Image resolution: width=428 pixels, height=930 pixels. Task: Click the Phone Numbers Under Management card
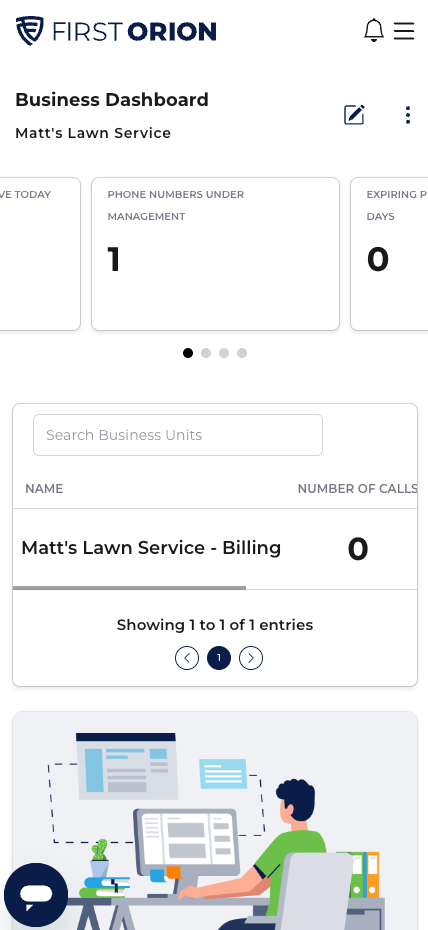tap(215, 254)
